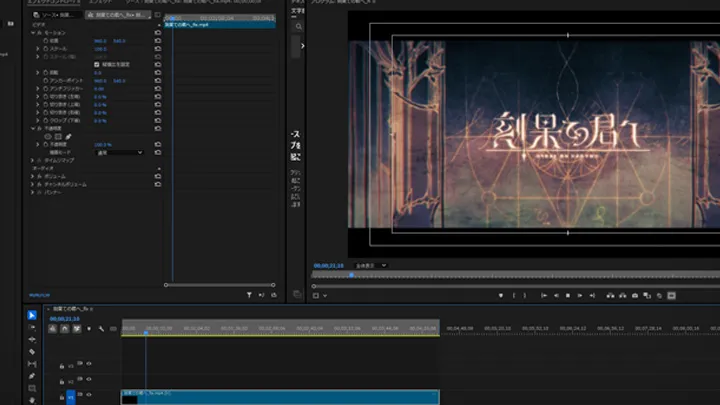Screen dimensions: 720x405
Task: Click the Program monitor blue playhead
Action: coord(351,275)
